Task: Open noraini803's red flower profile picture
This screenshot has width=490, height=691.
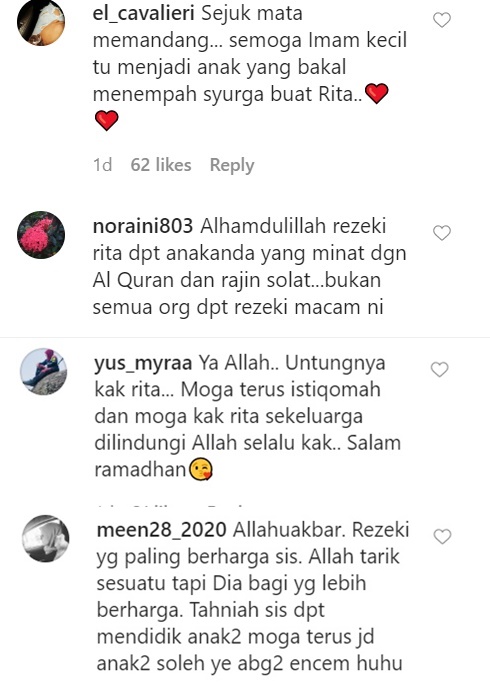Action: pos(41,235)
